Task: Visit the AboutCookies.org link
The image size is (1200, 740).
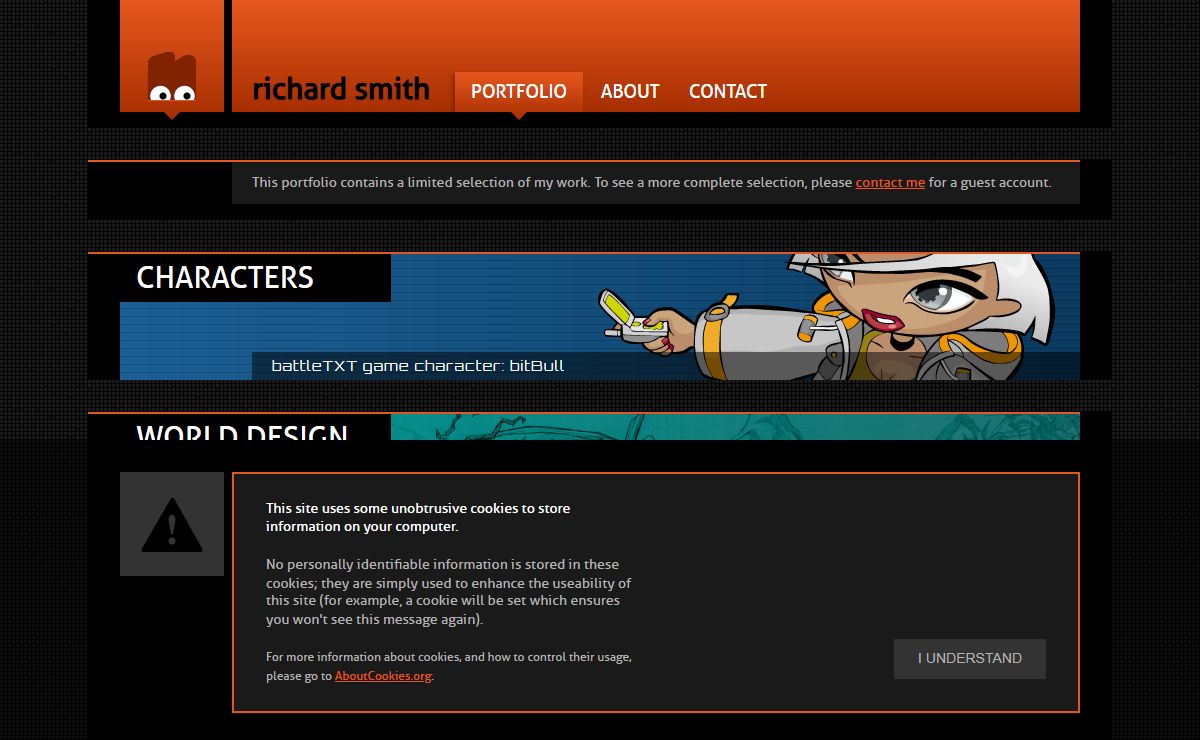Action: [383, 676]
